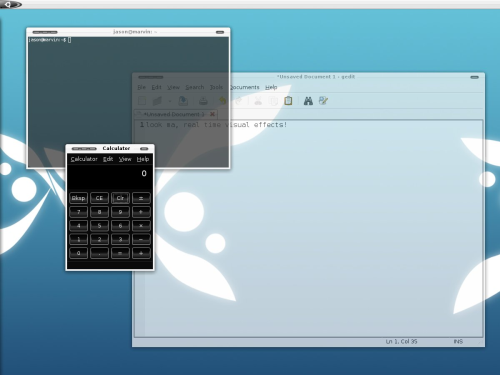Click the CE button on calculator
The width and height of the screenshot is (500, 375).
click(99, 198)
